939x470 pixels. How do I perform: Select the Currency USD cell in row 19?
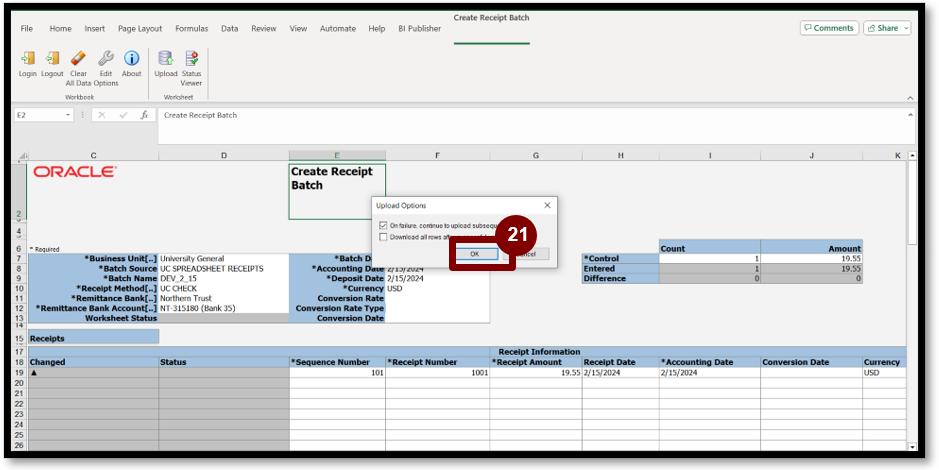(x=884, y=372)
